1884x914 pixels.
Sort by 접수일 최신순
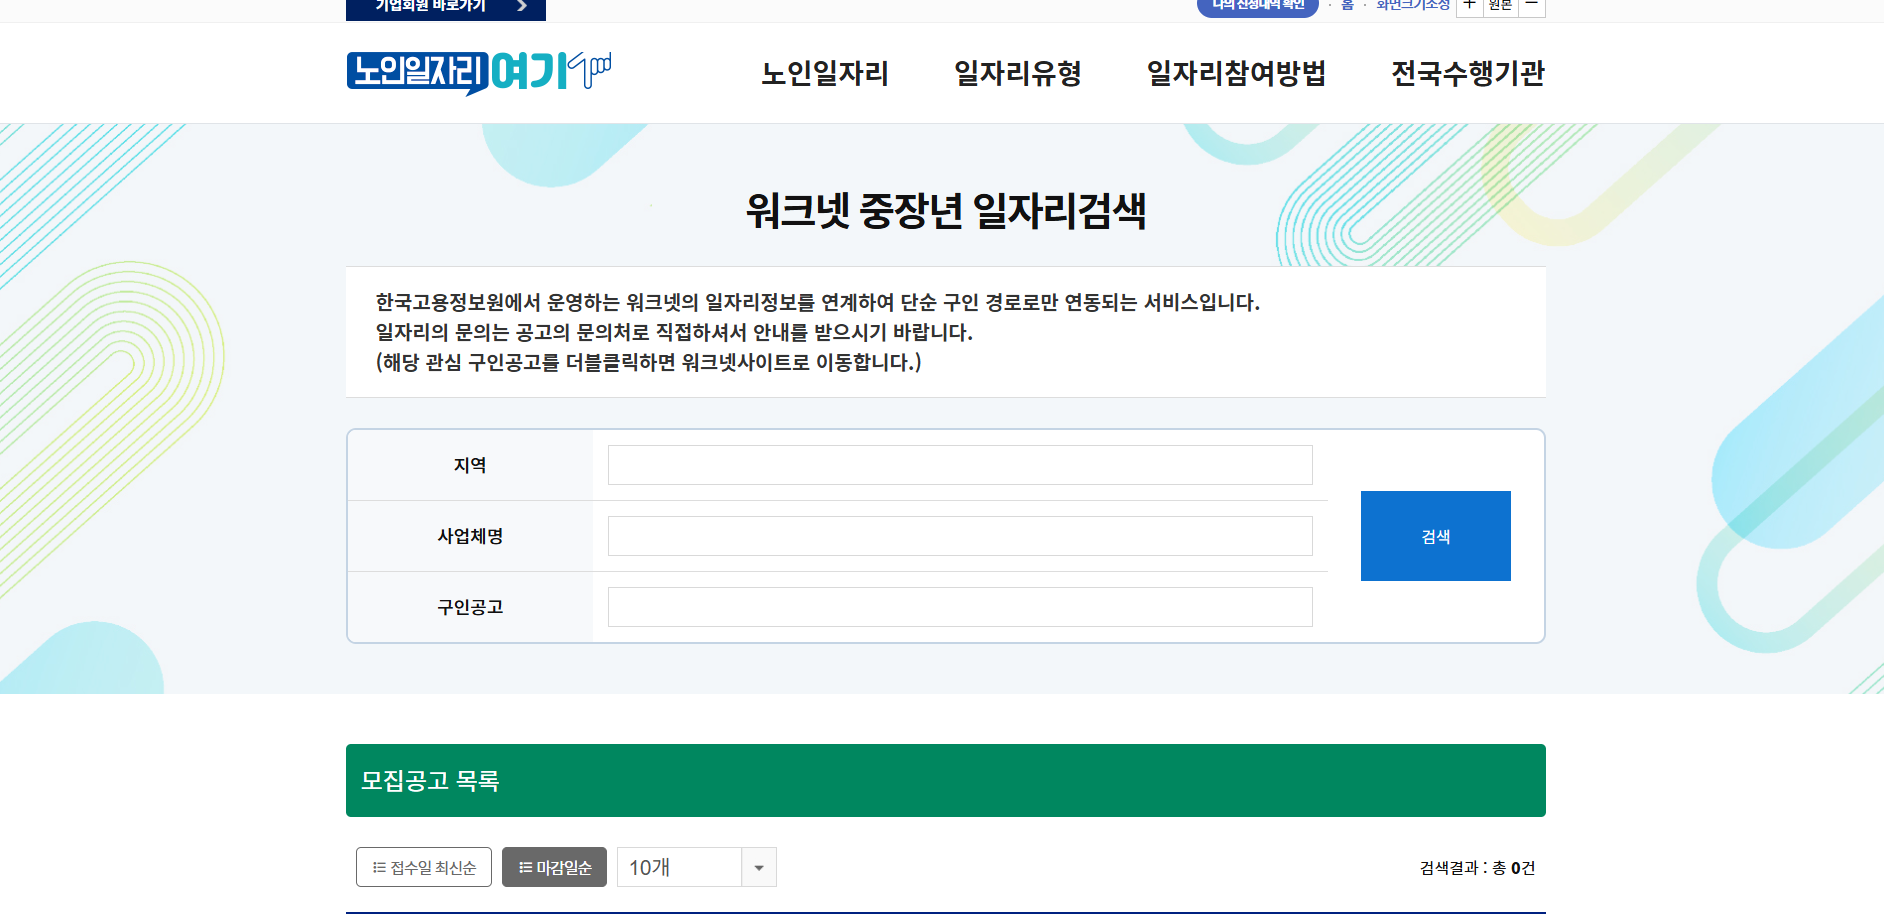pyautogui.click(x=424, y=867)
